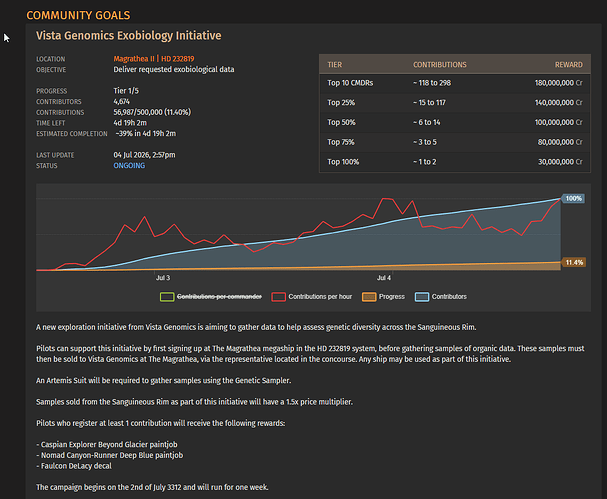The height and width of the screenshot is (499, 607).
Task: Click the ~39% in 4d 19h 2m estimate
Action: pyautogui.click(x=146, y=134)
